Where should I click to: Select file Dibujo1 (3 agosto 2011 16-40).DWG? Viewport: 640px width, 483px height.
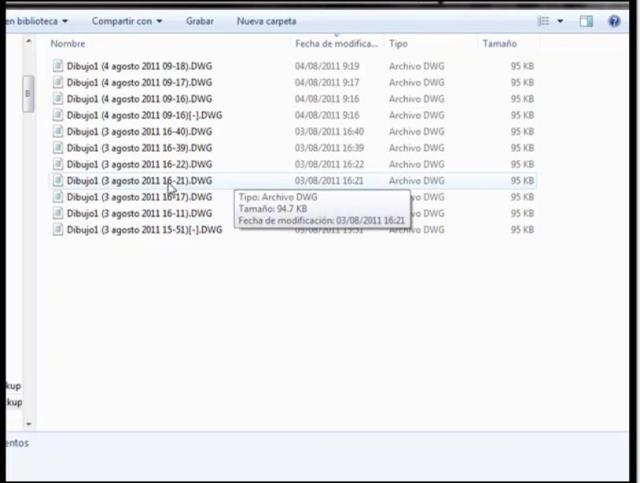pyautogui.click(x=139, y=131)
